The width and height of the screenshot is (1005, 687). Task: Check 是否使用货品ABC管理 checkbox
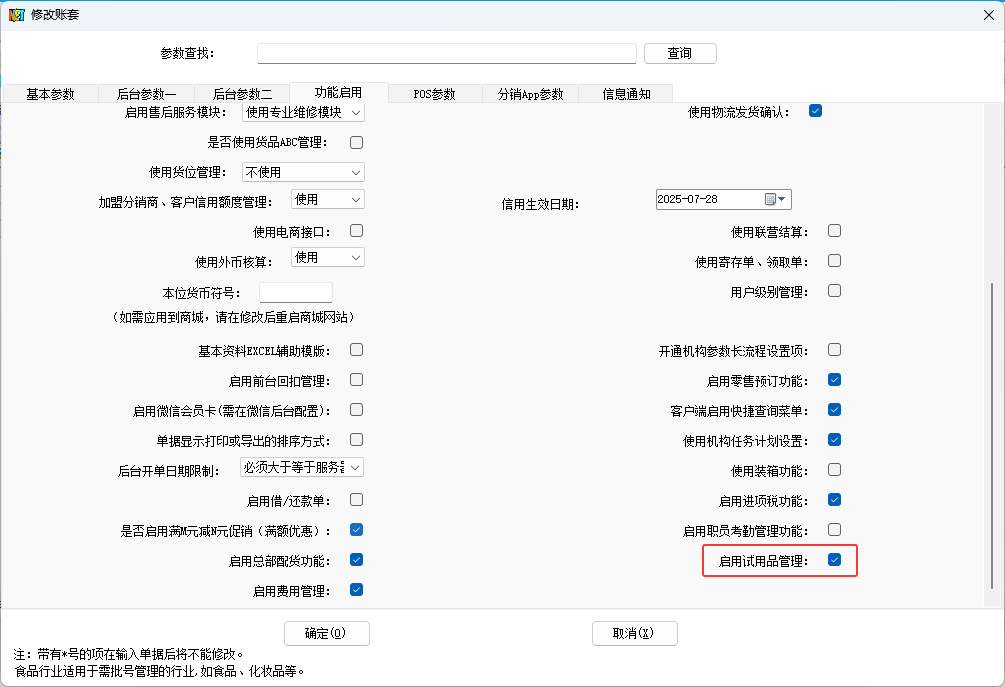[356, 142]
